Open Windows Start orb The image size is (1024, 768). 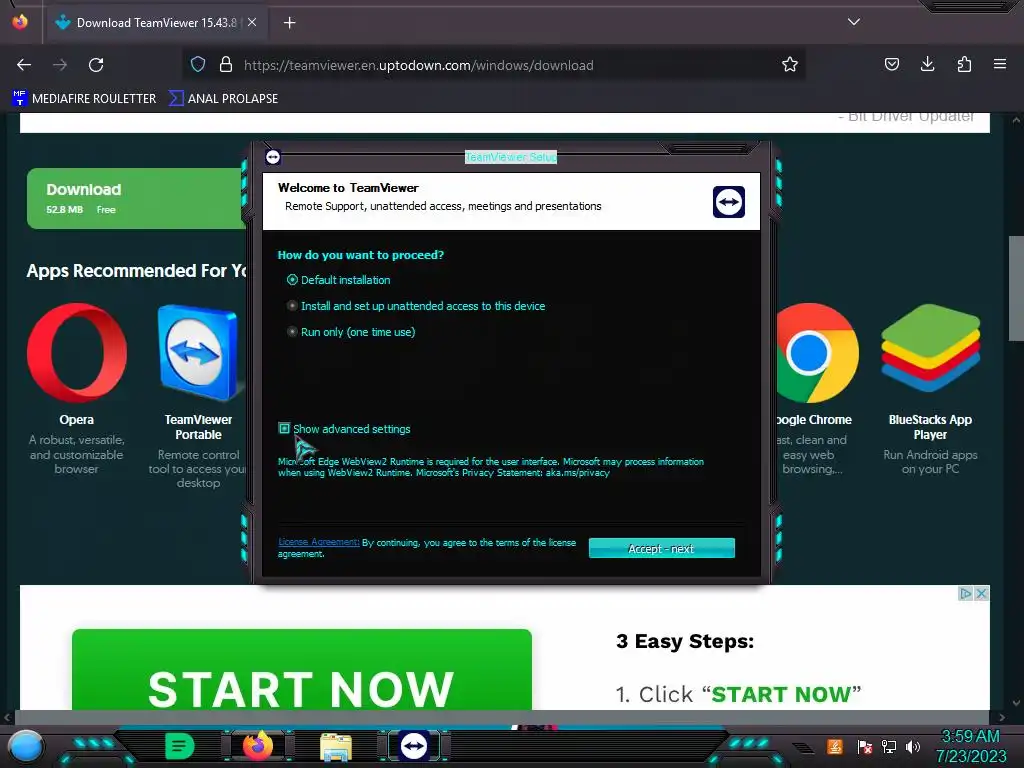pyautogui.click(x=25, y=746)
